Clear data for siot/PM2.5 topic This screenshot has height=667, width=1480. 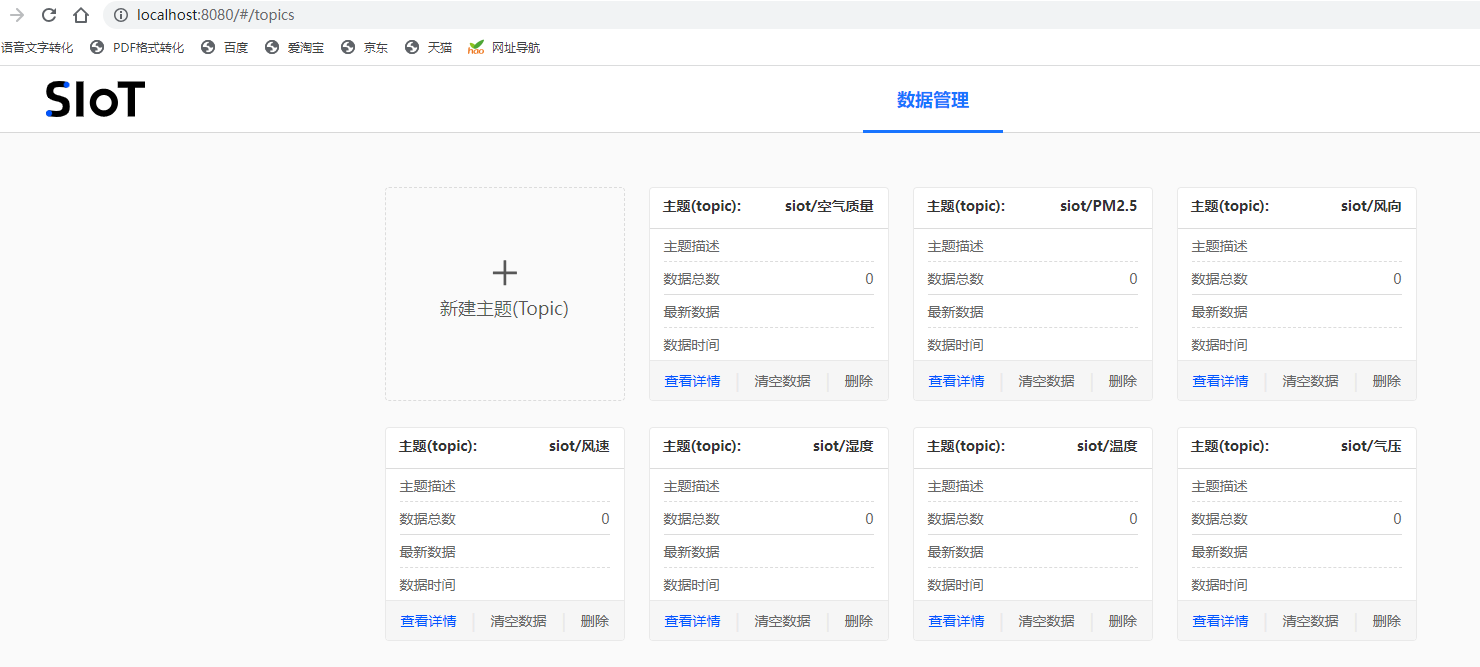(x=1046, y=381)
